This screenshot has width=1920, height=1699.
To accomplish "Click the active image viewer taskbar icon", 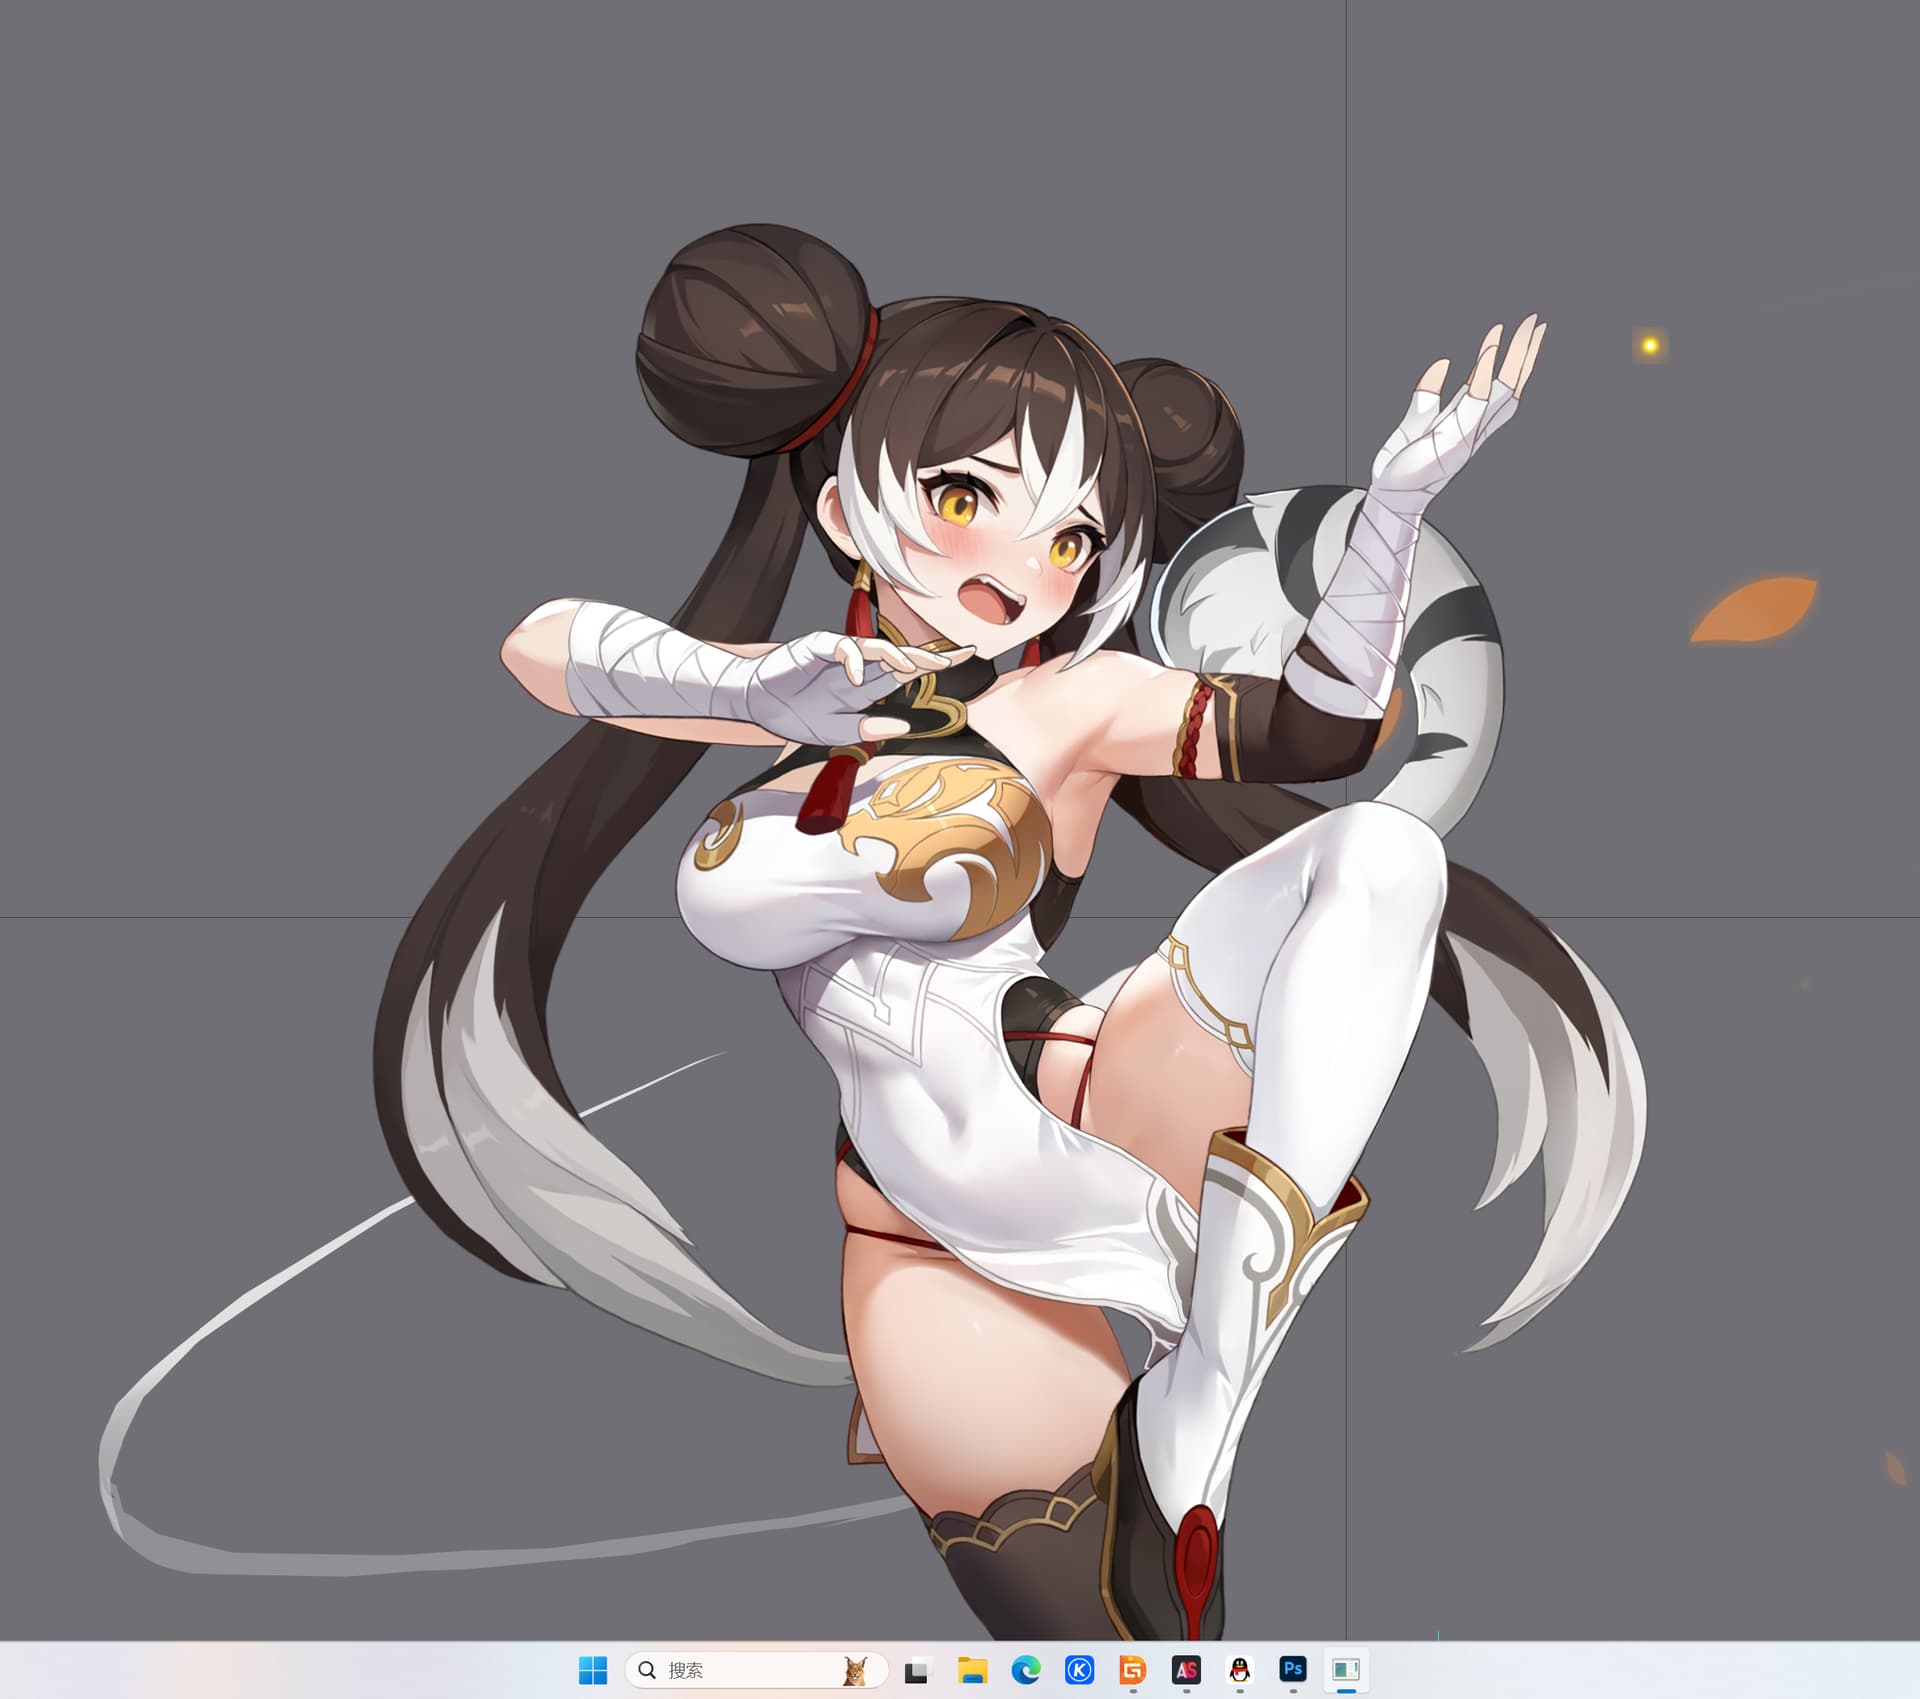I will (x=1346, y=1670).
